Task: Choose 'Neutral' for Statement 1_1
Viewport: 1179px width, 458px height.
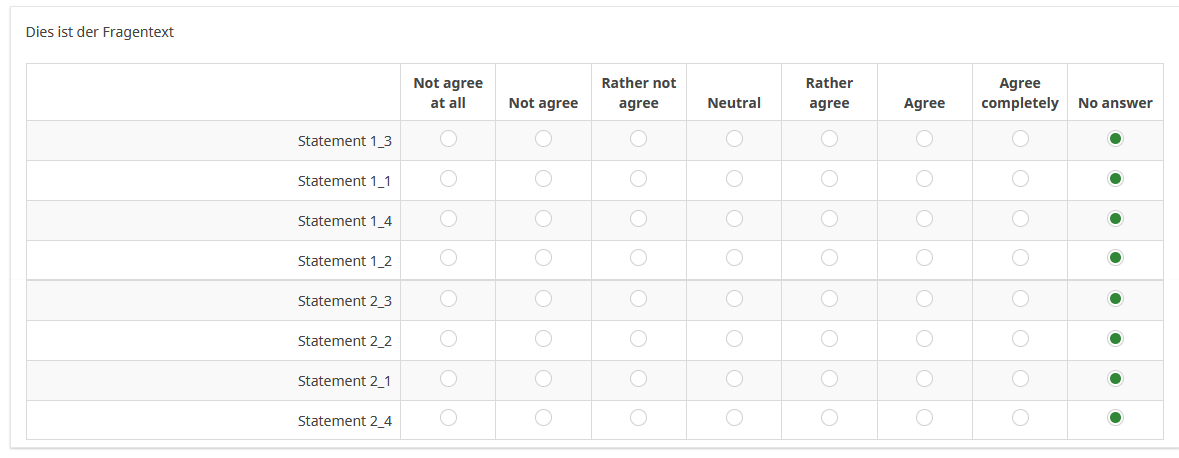Action: tap(734, 179)
